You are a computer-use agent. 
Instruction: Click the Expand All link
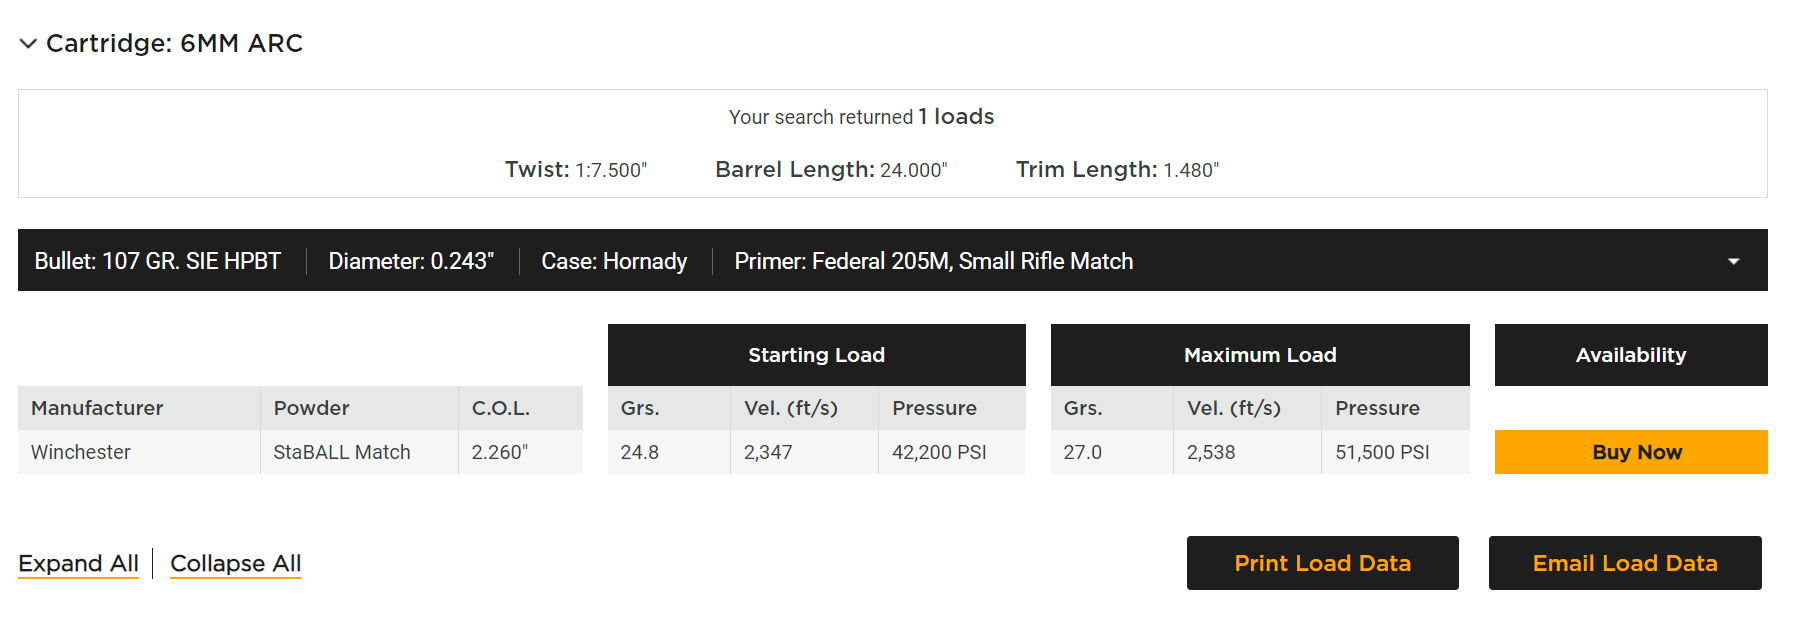pos(78,564)
